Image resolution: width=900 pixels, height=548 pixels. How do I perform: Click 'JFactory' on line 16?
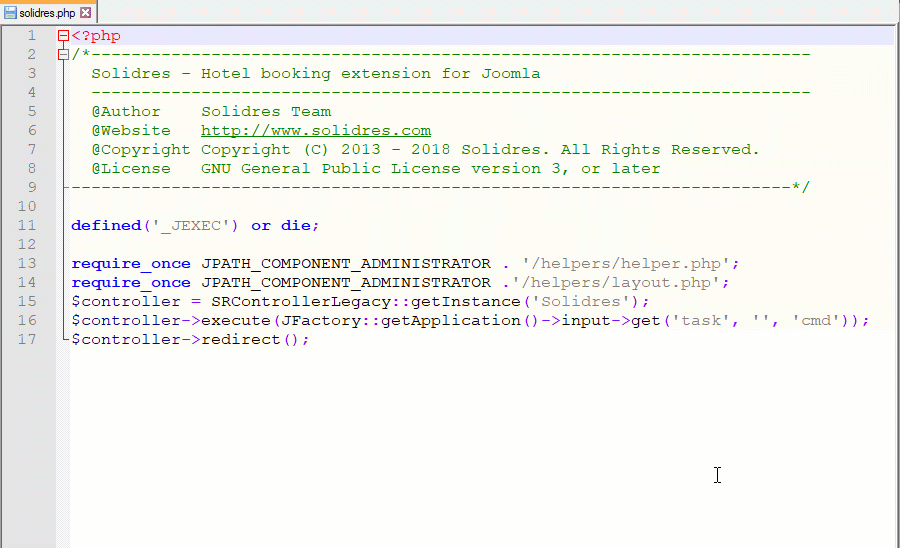321,320
